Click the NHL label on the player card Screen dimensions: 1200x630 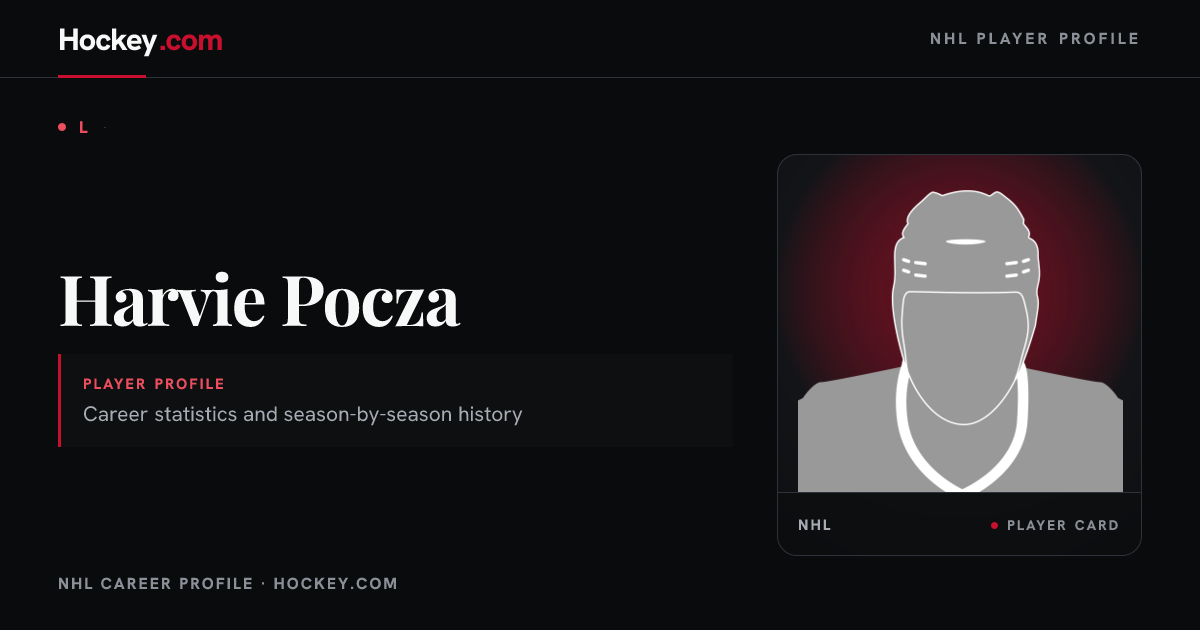pos(815,525)
